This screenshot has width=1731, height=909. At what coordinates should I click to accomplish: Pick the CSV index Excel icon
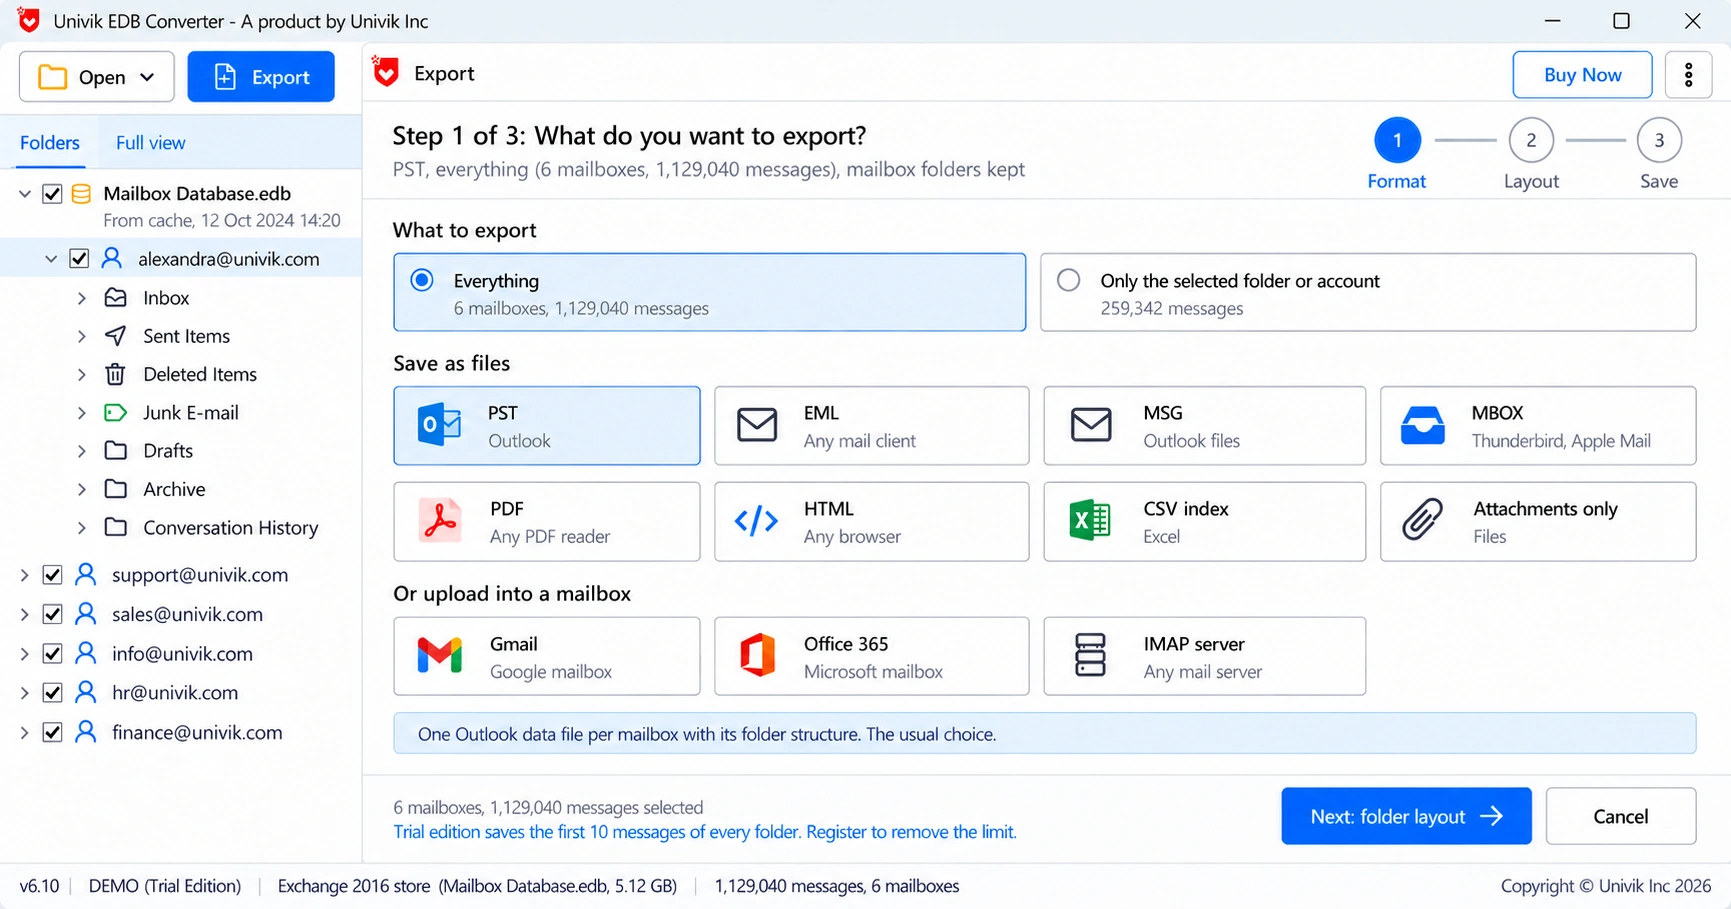coord(1090,521)
